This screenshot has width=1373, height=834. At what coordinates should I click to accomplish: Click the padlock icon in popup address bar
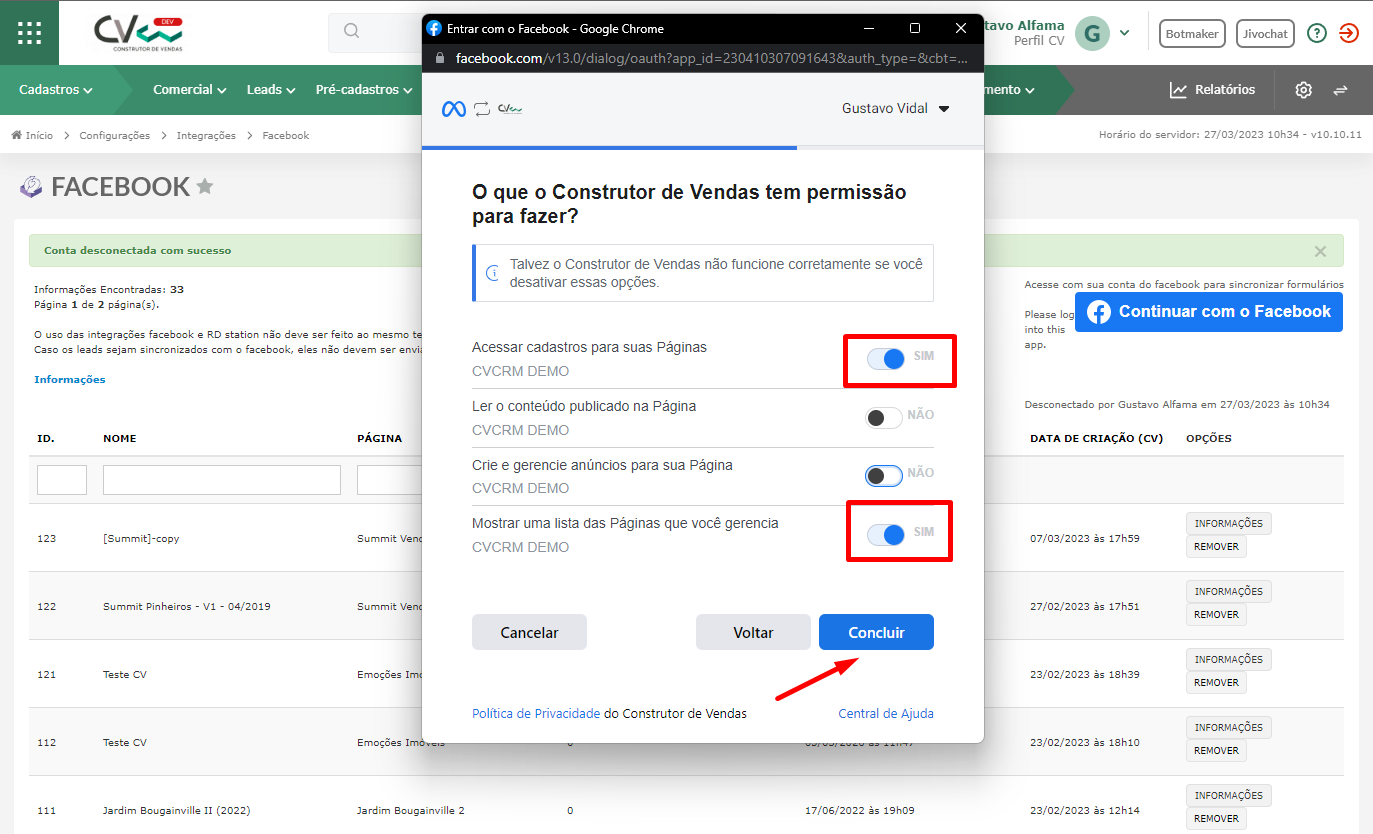pyautogui.click(x=439, y=58)
